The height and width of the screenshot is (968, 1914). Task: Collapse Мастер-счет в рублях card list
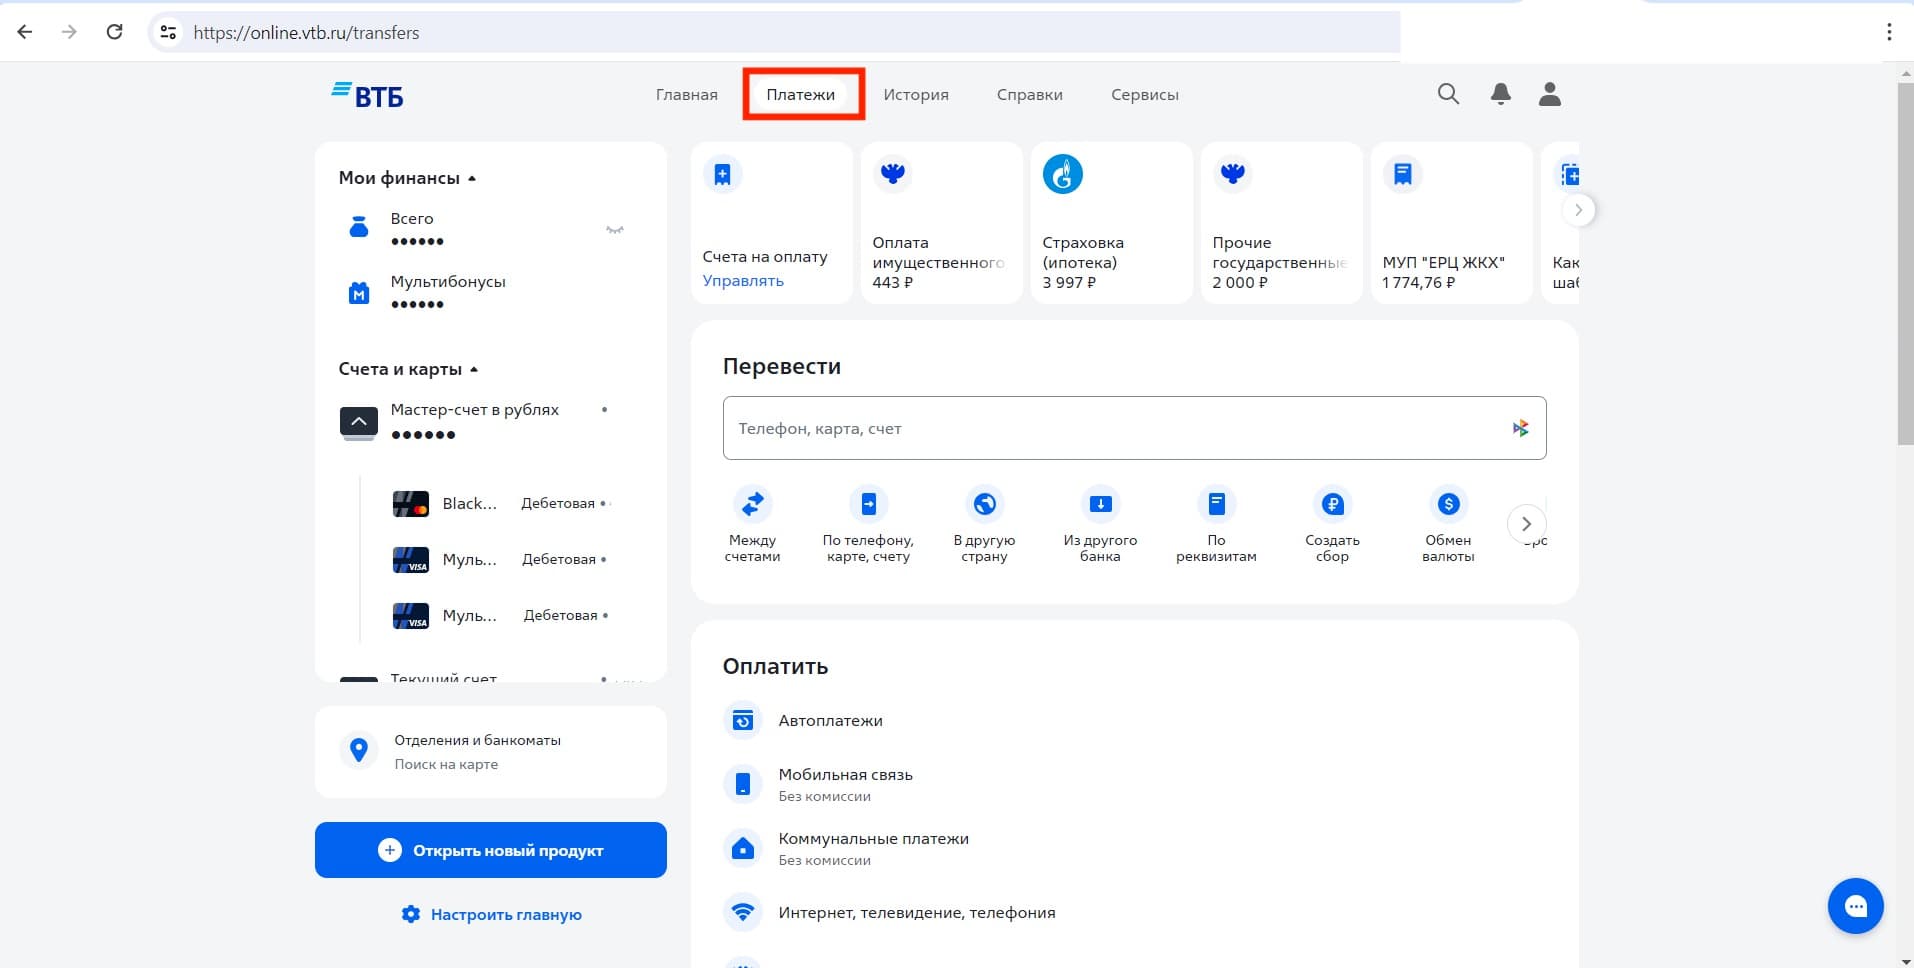359,423
